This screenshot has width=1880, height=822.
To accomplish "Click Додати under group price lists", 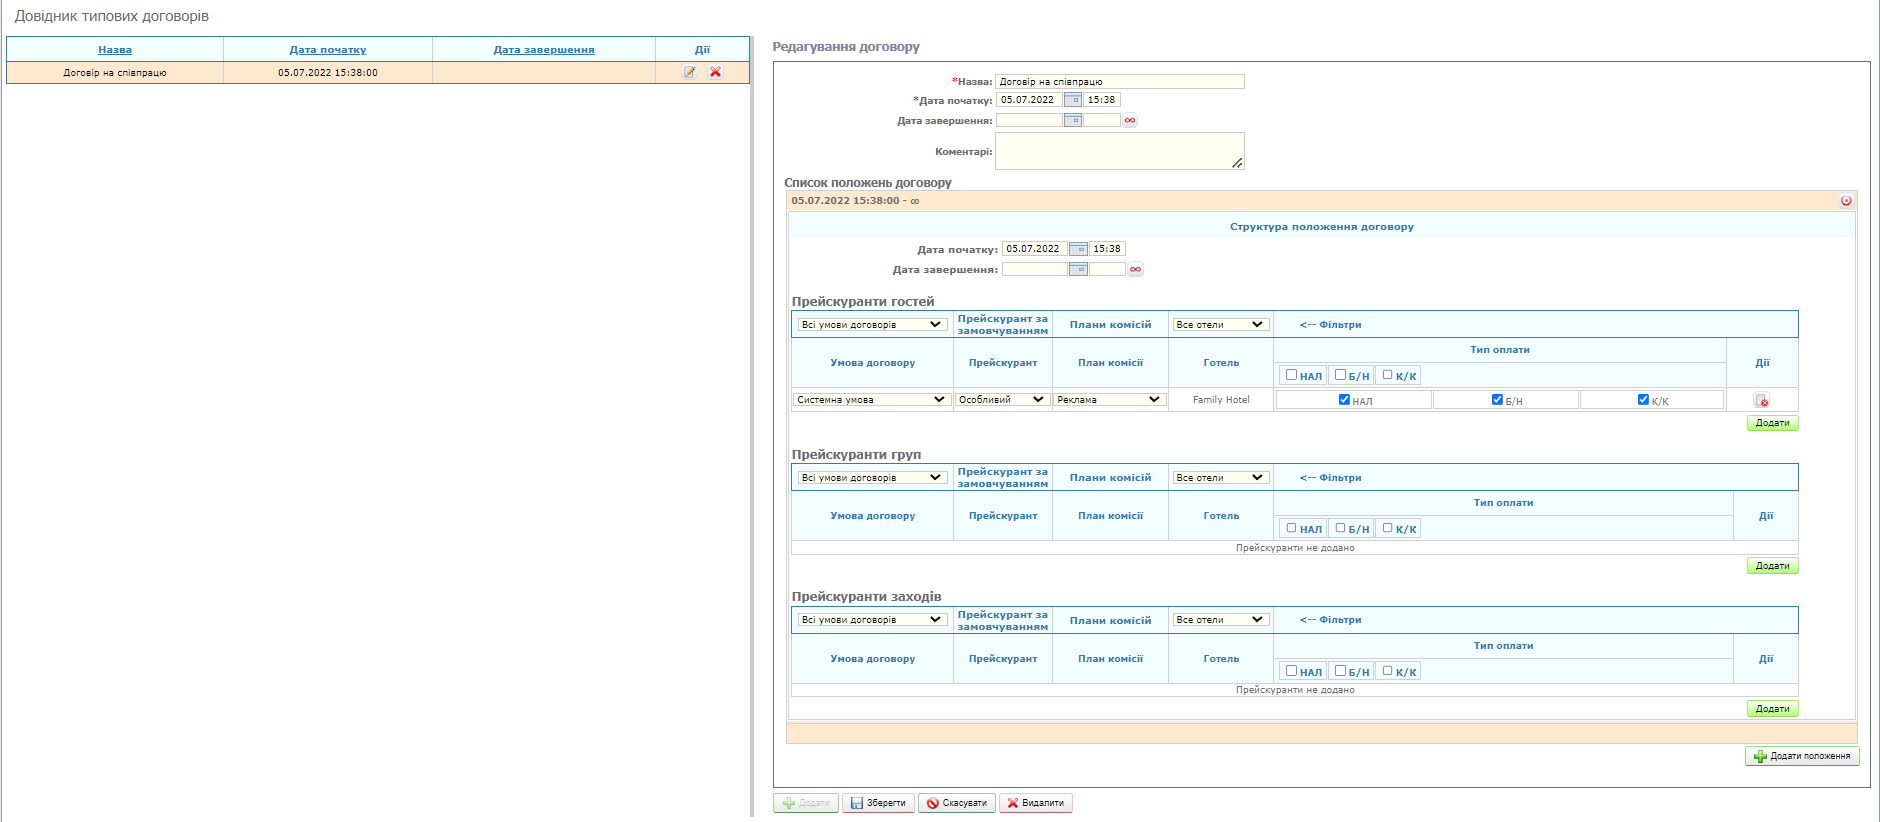I will pyautogui.click(x=1772, y=566).
